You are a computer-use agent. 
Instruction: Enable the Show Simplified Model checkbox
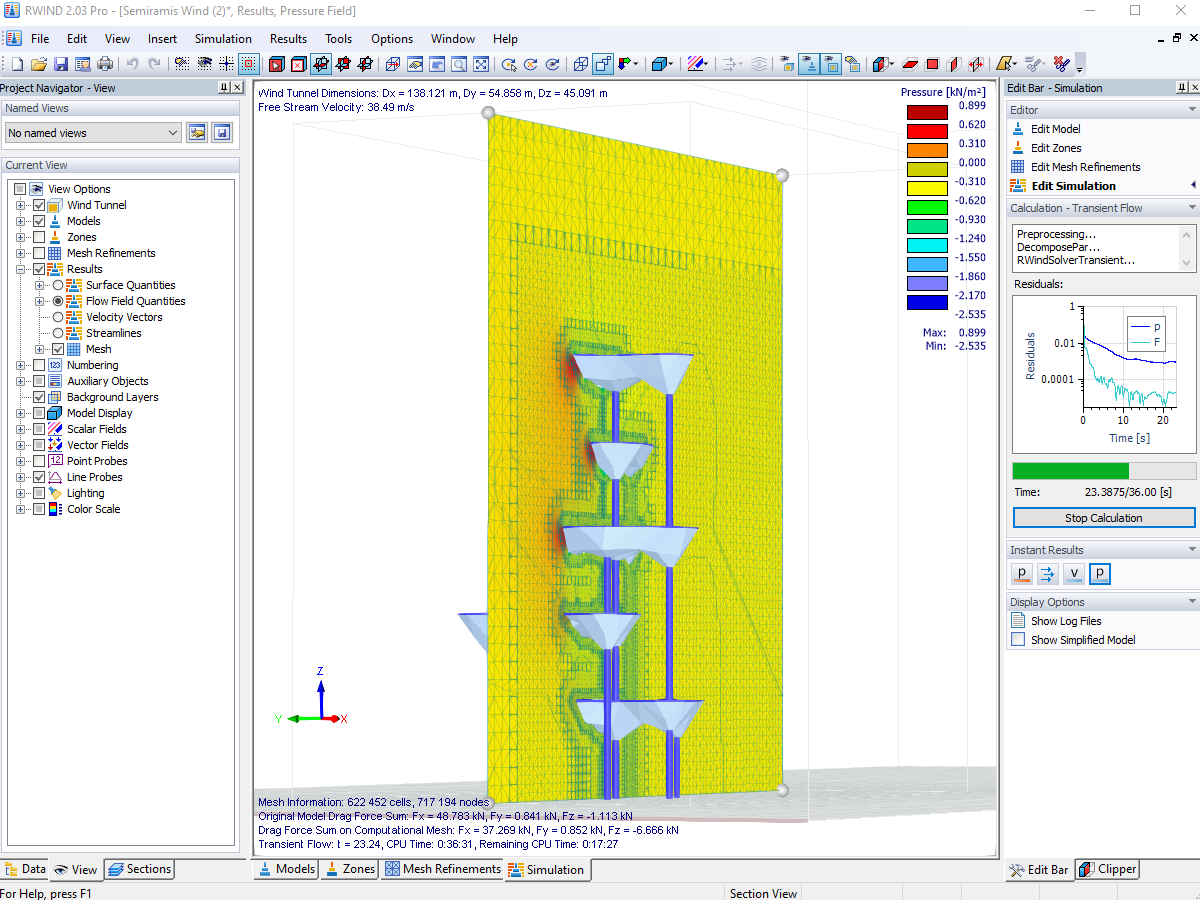[x=1019, y=640]
